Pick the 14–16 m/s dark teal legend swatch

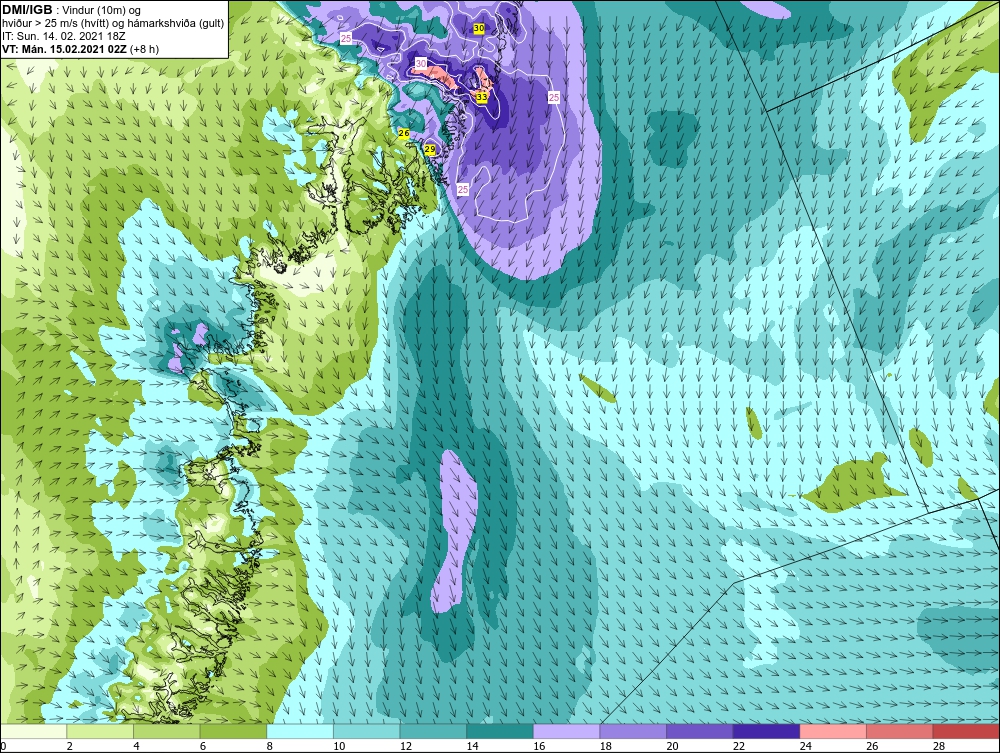tap(500, 731)
